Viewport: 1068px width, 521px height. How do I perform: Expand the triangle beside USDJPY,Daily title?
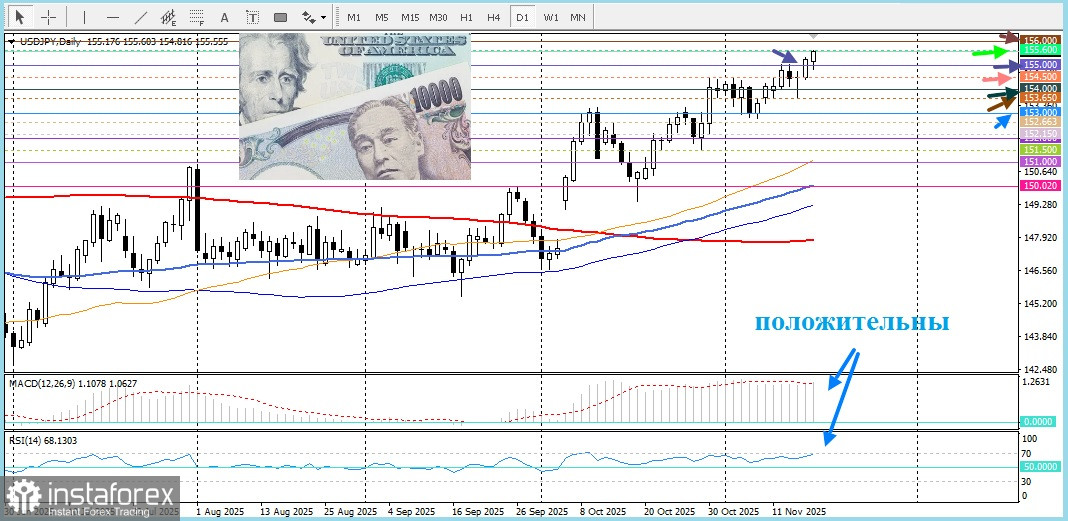click(12, 42)
